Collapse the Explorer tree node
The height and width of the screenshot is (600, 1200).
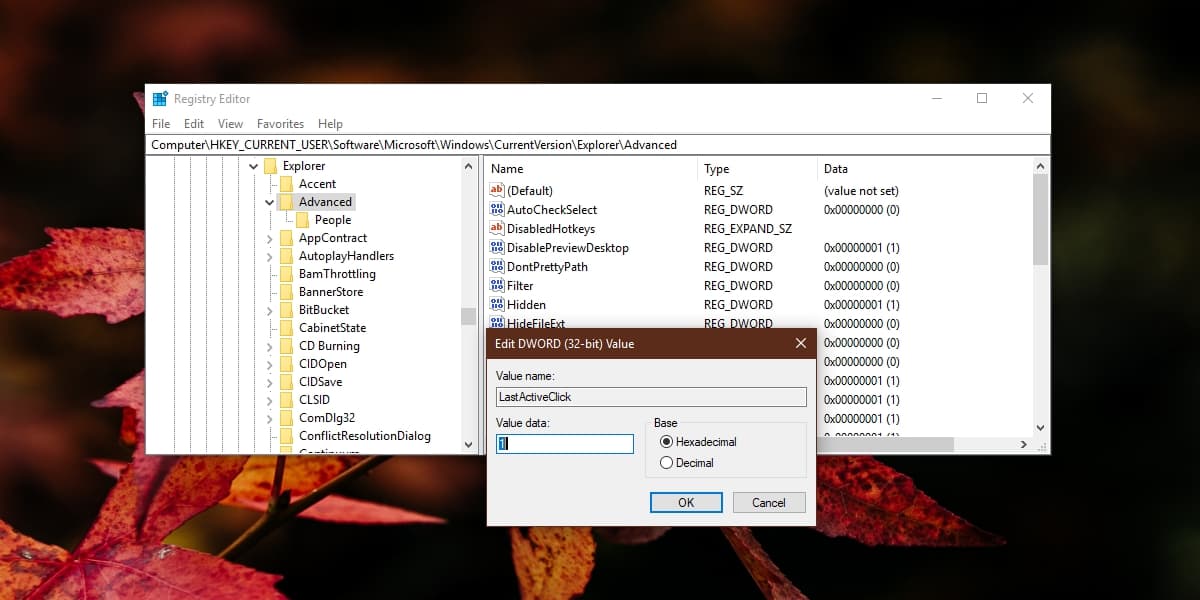click(x=253, y=166)
